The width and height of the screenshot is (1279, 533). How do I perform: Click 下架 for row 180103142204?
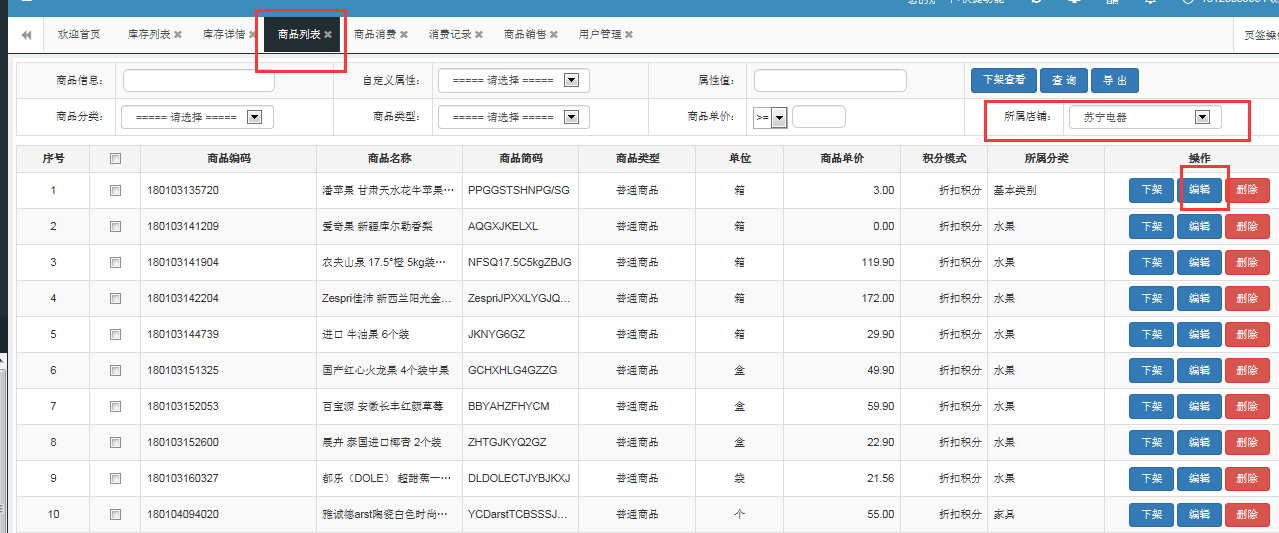pyautogui.click(x=1151, y=298)
